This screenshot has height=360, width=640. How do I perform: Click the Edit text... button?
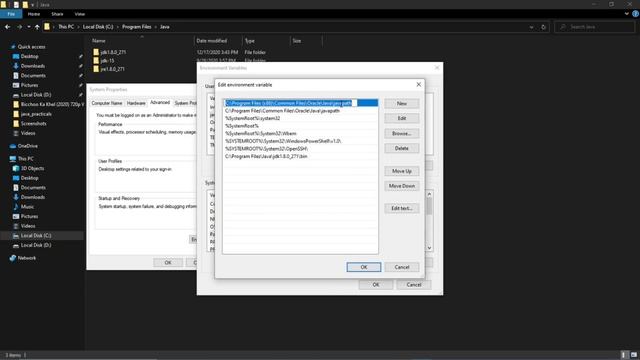402,208
